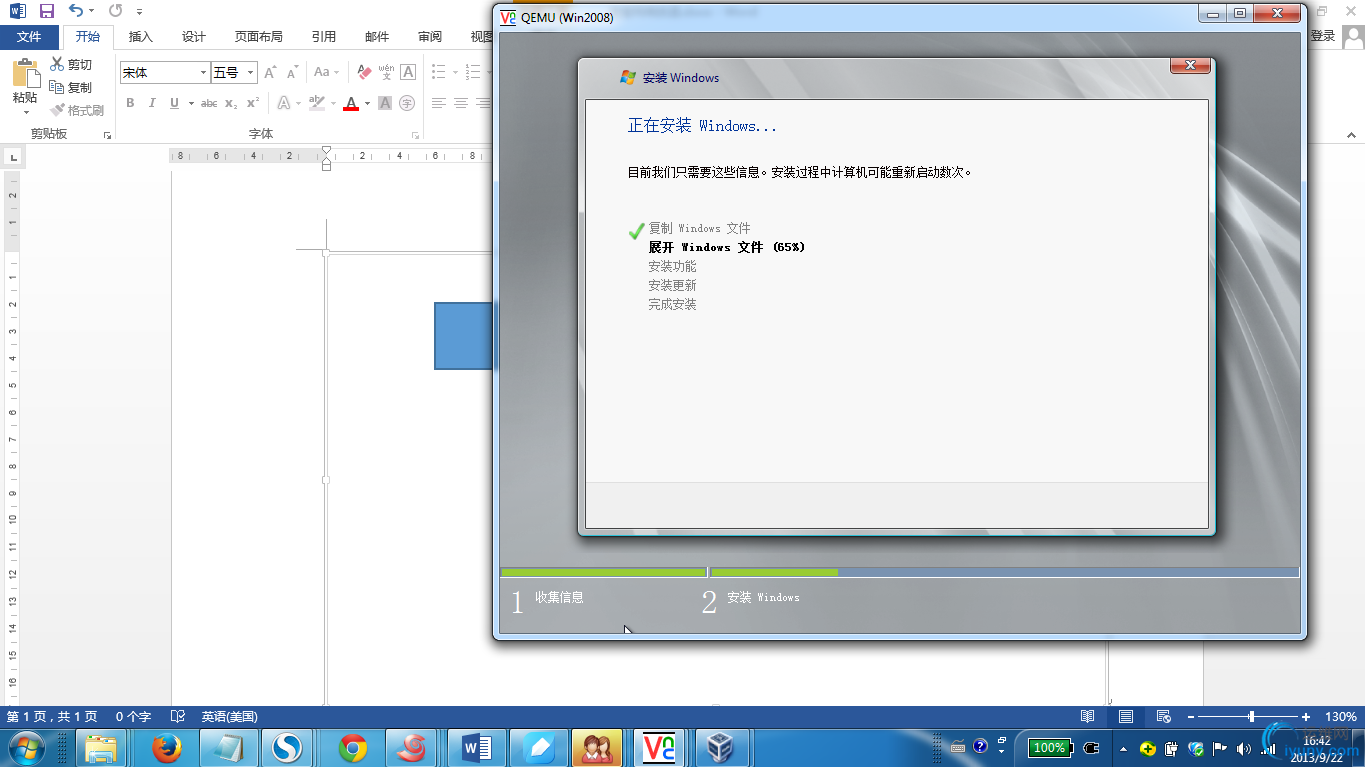Open Firefox from the taskbar
Viewport: 1365px width, 767px height.
point(165,747)
